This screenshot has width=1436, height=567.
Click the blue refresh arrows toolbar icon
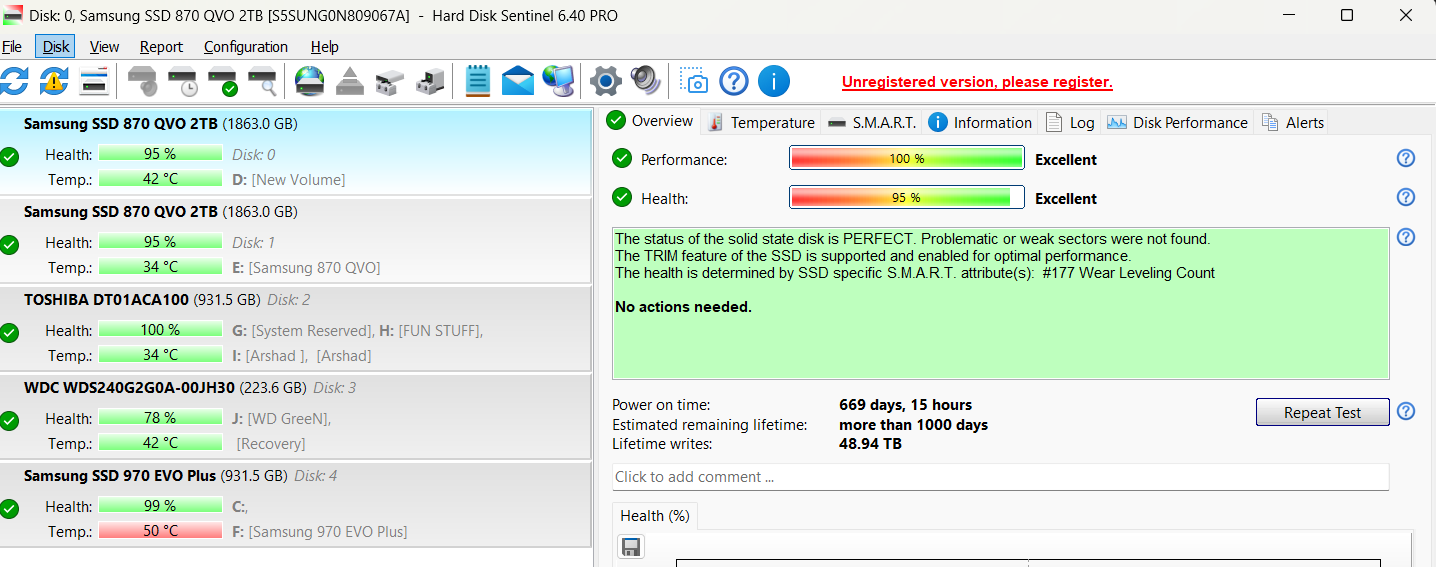[x=14, y=81]
